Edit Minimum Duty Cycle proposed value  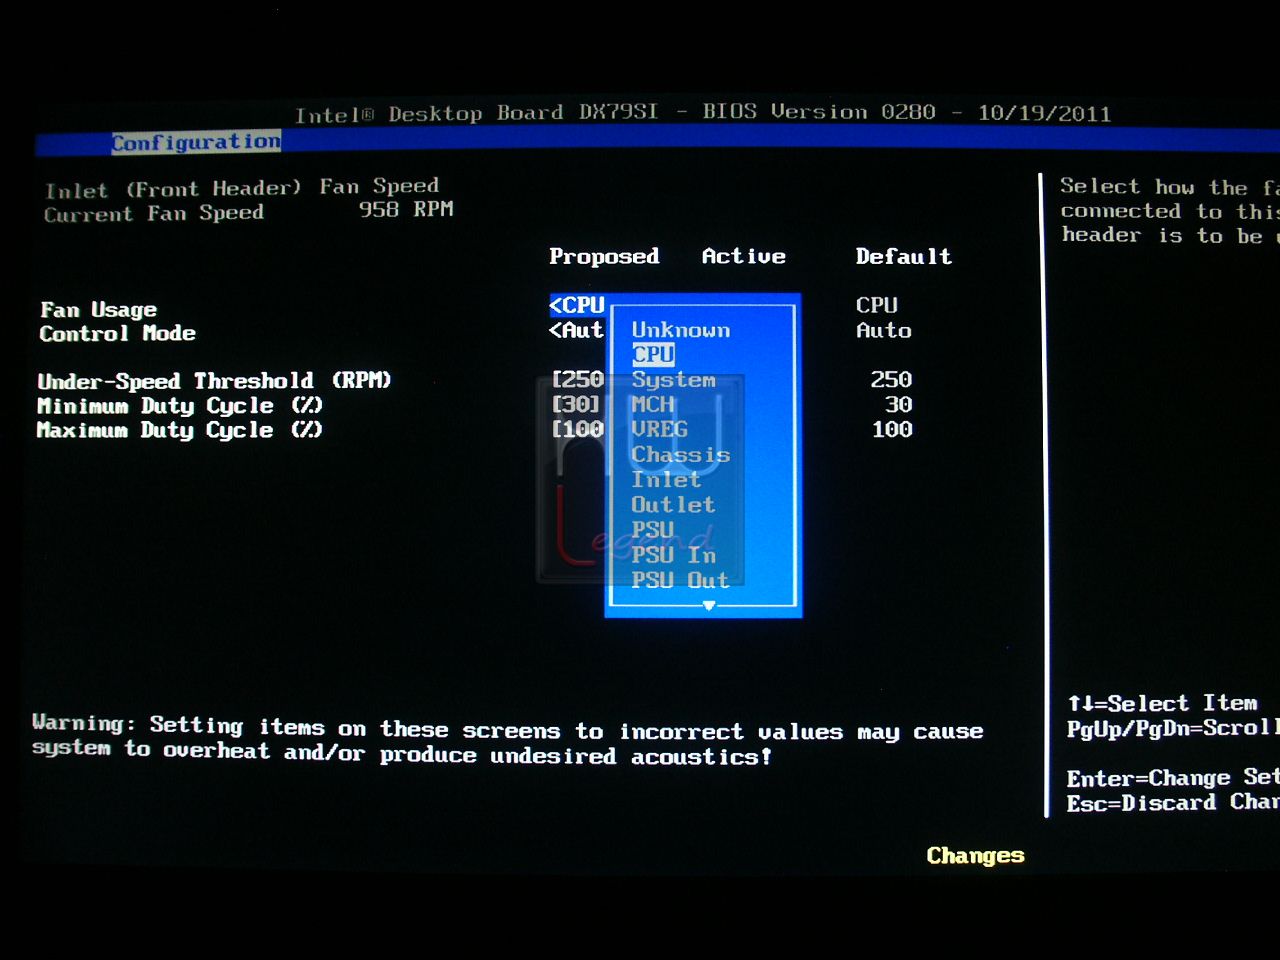pyautogui.click(x=576, y=404)
